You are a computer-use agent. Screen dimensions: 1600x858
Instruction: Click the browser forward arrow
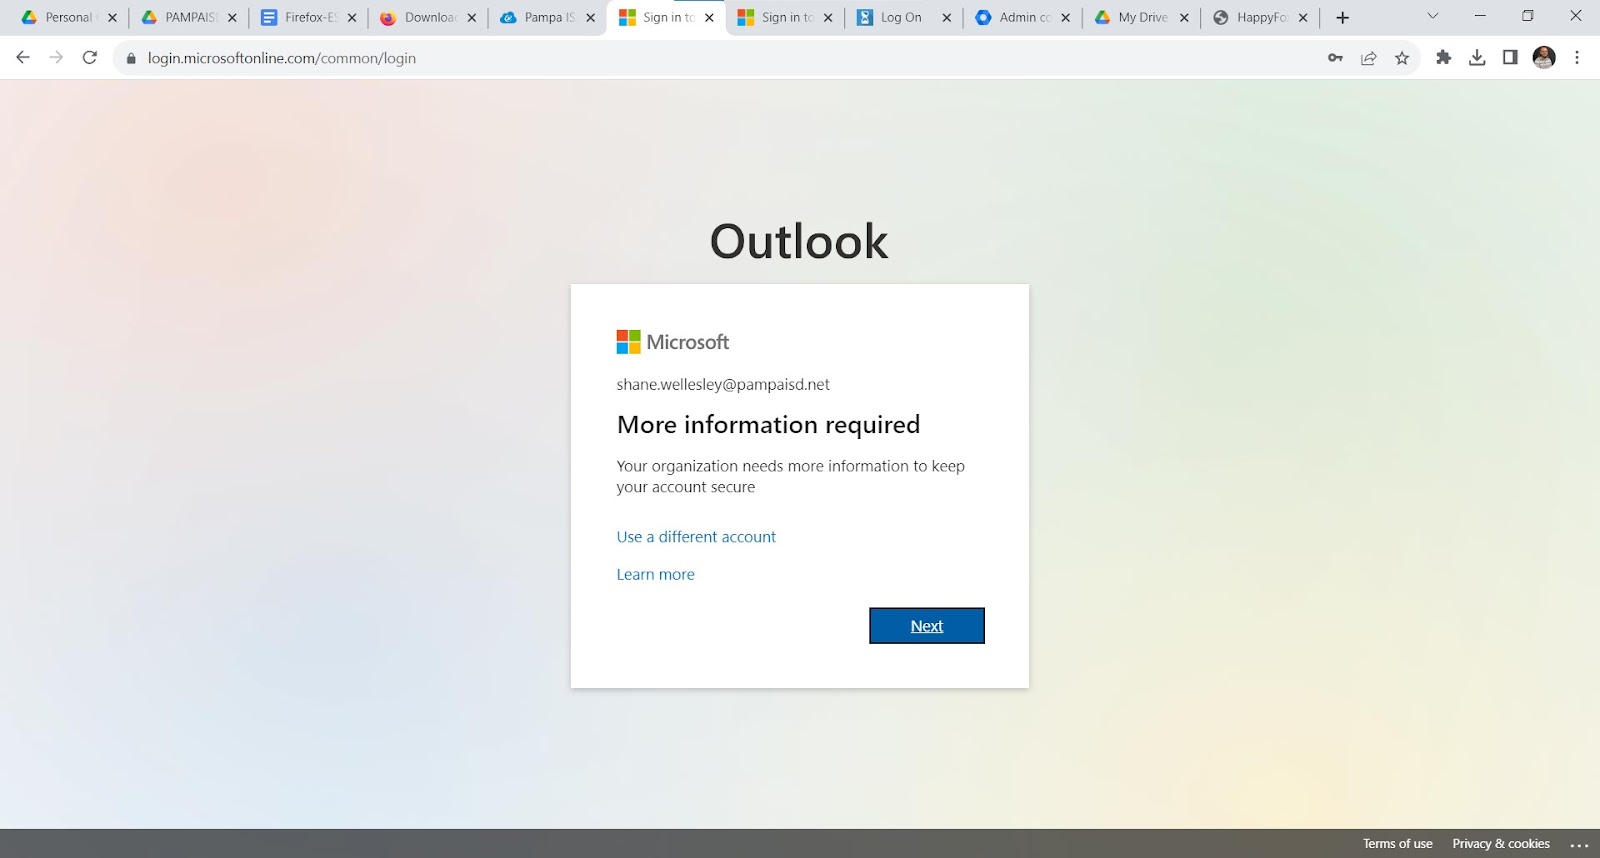56,58
